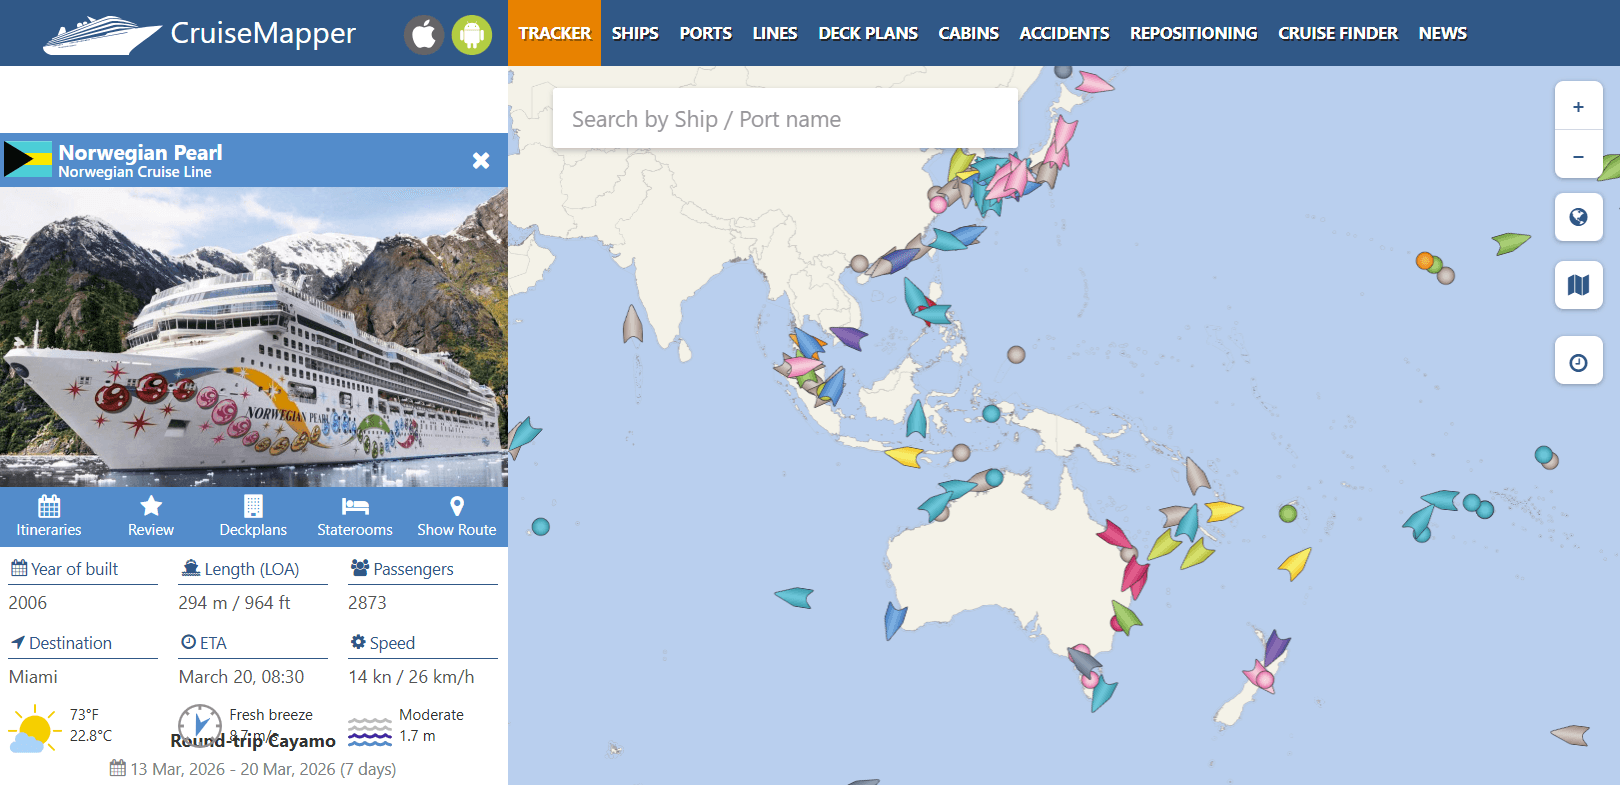Screen dimensions: 1620x785
Task: Open the DECK PLANS menu
Action: coord(868,33)
